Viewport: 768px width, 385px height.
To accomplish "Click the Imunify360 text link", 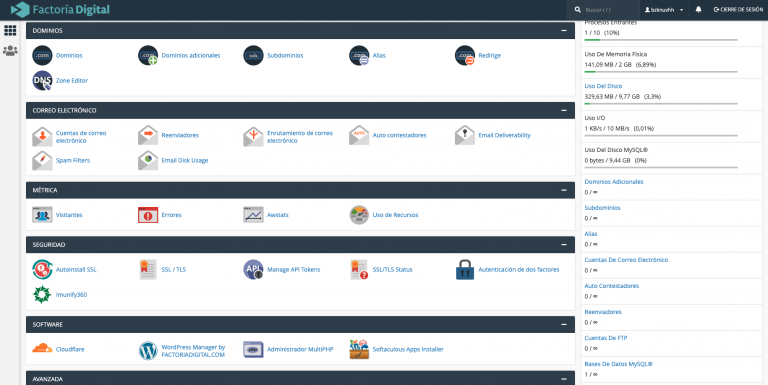I will pos(71,294).
